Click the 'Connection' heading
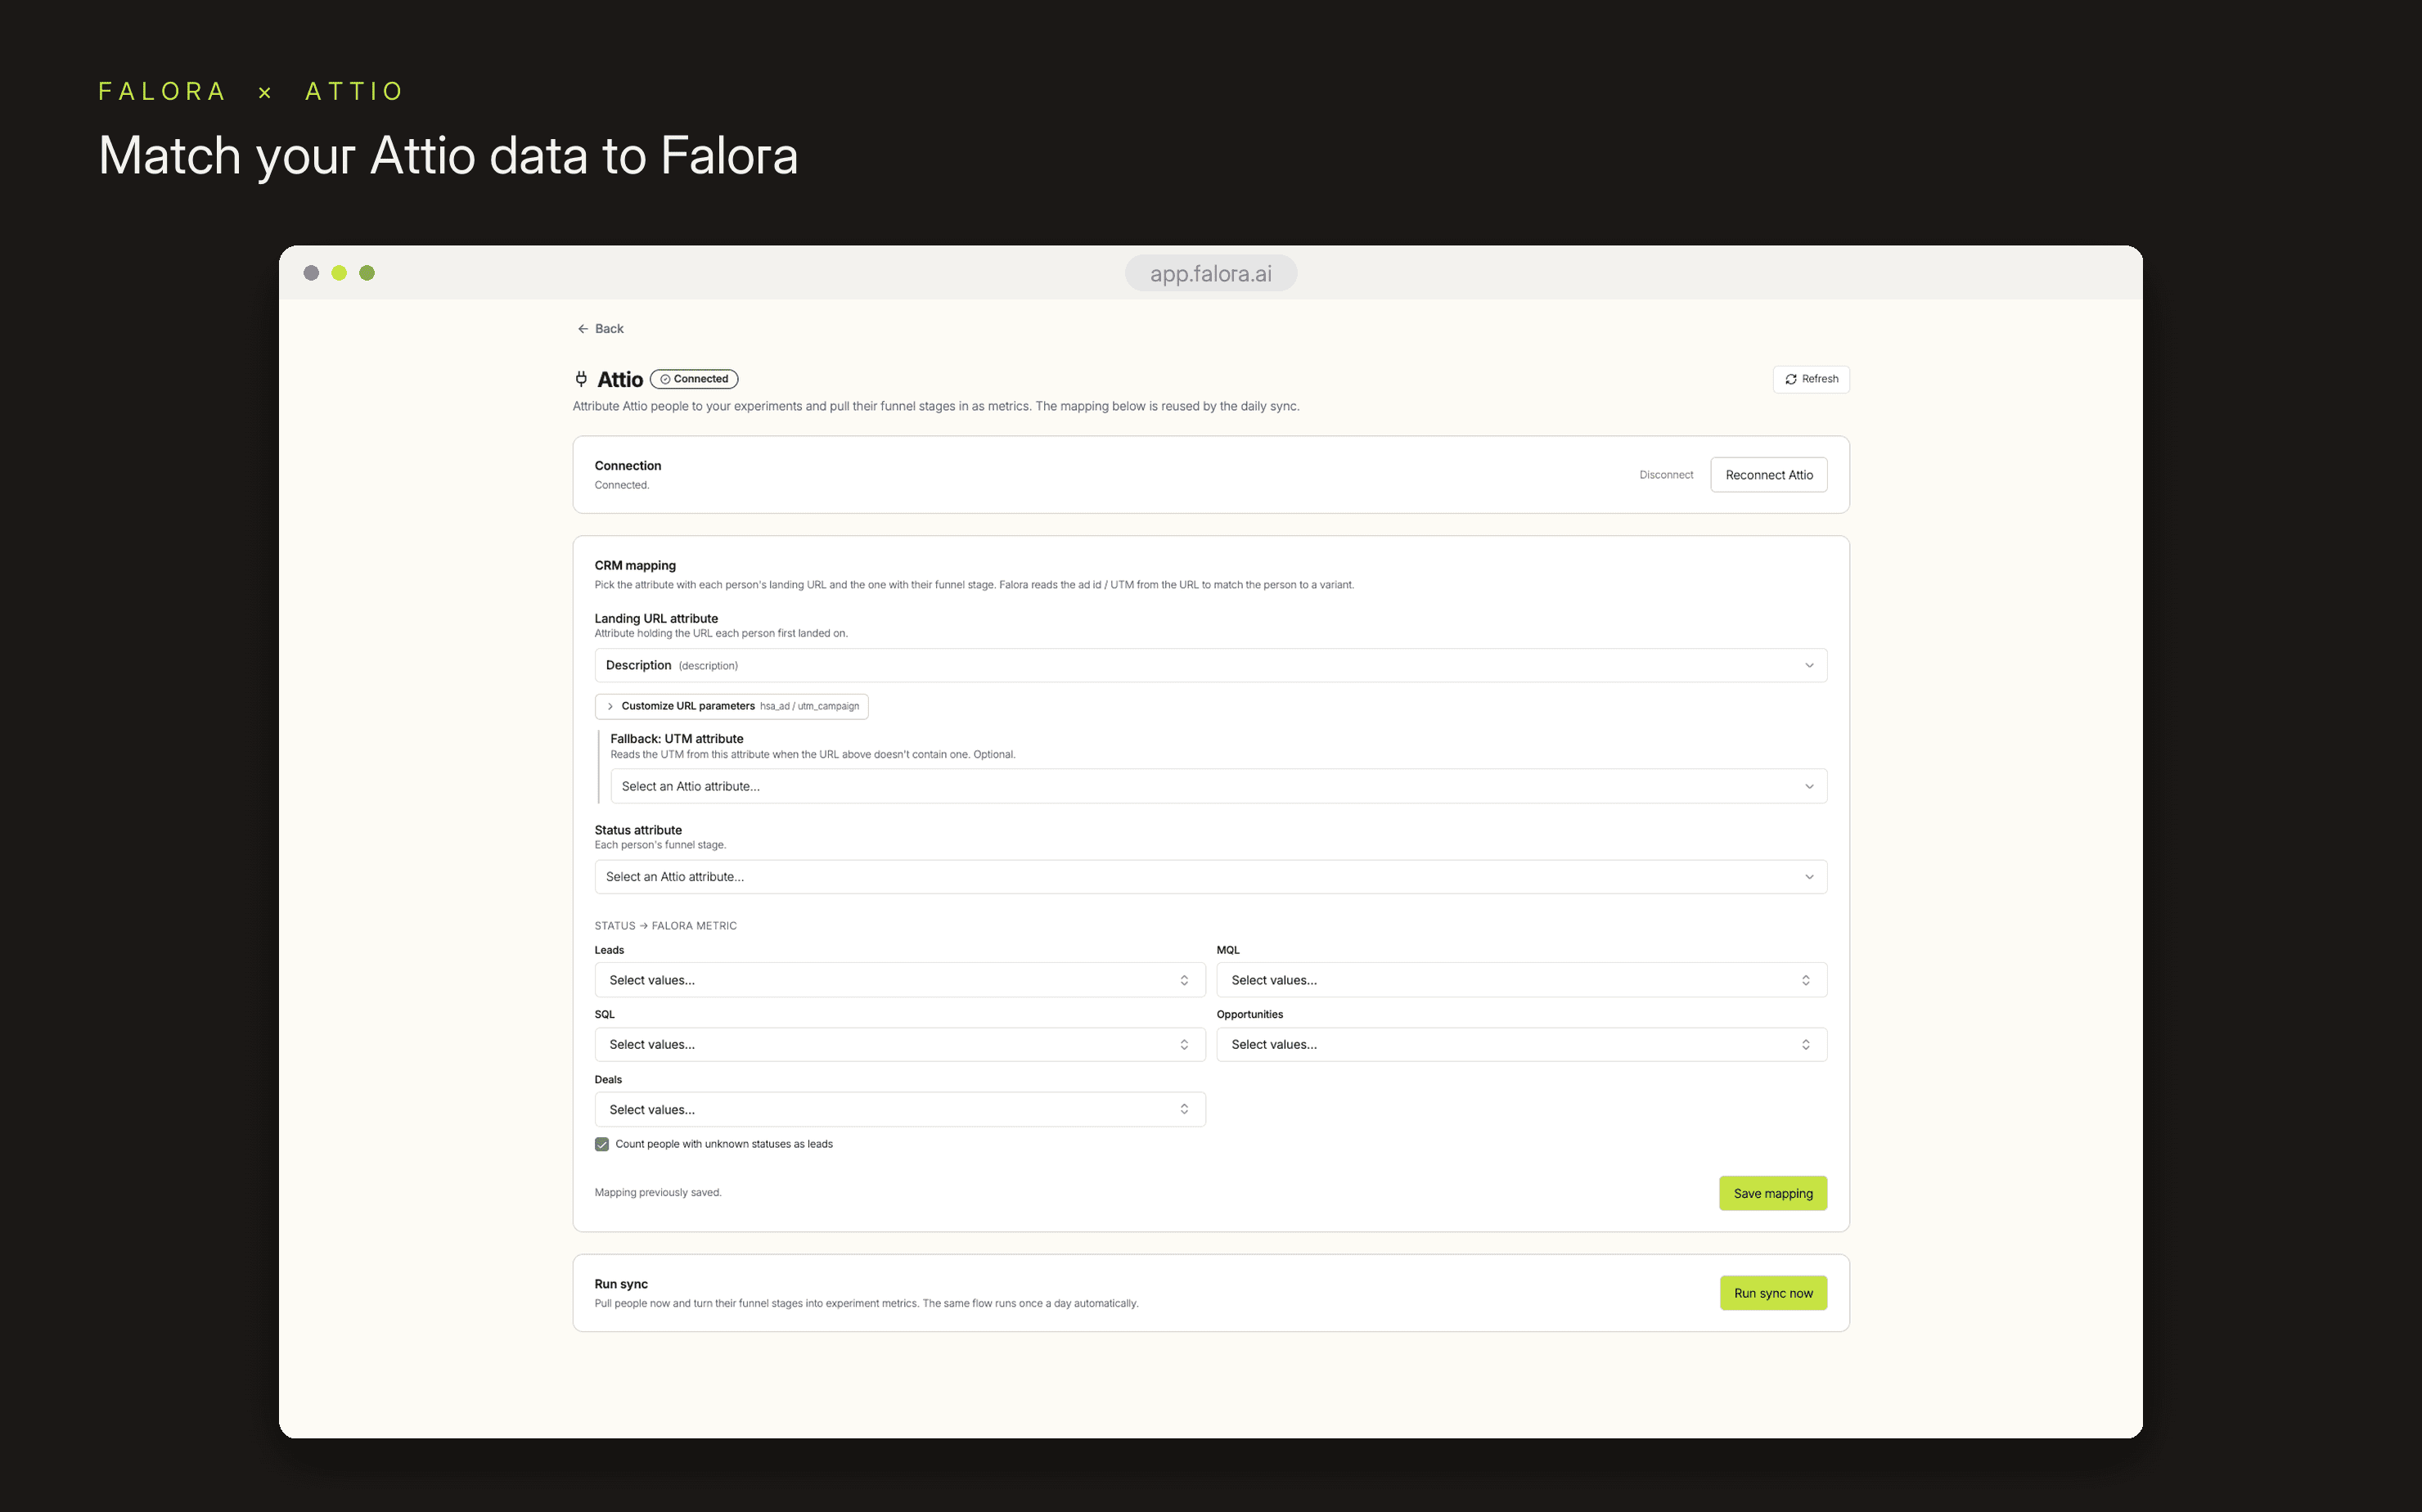Viewport: 2422px width, 1512px height. [x=628, y=466]
